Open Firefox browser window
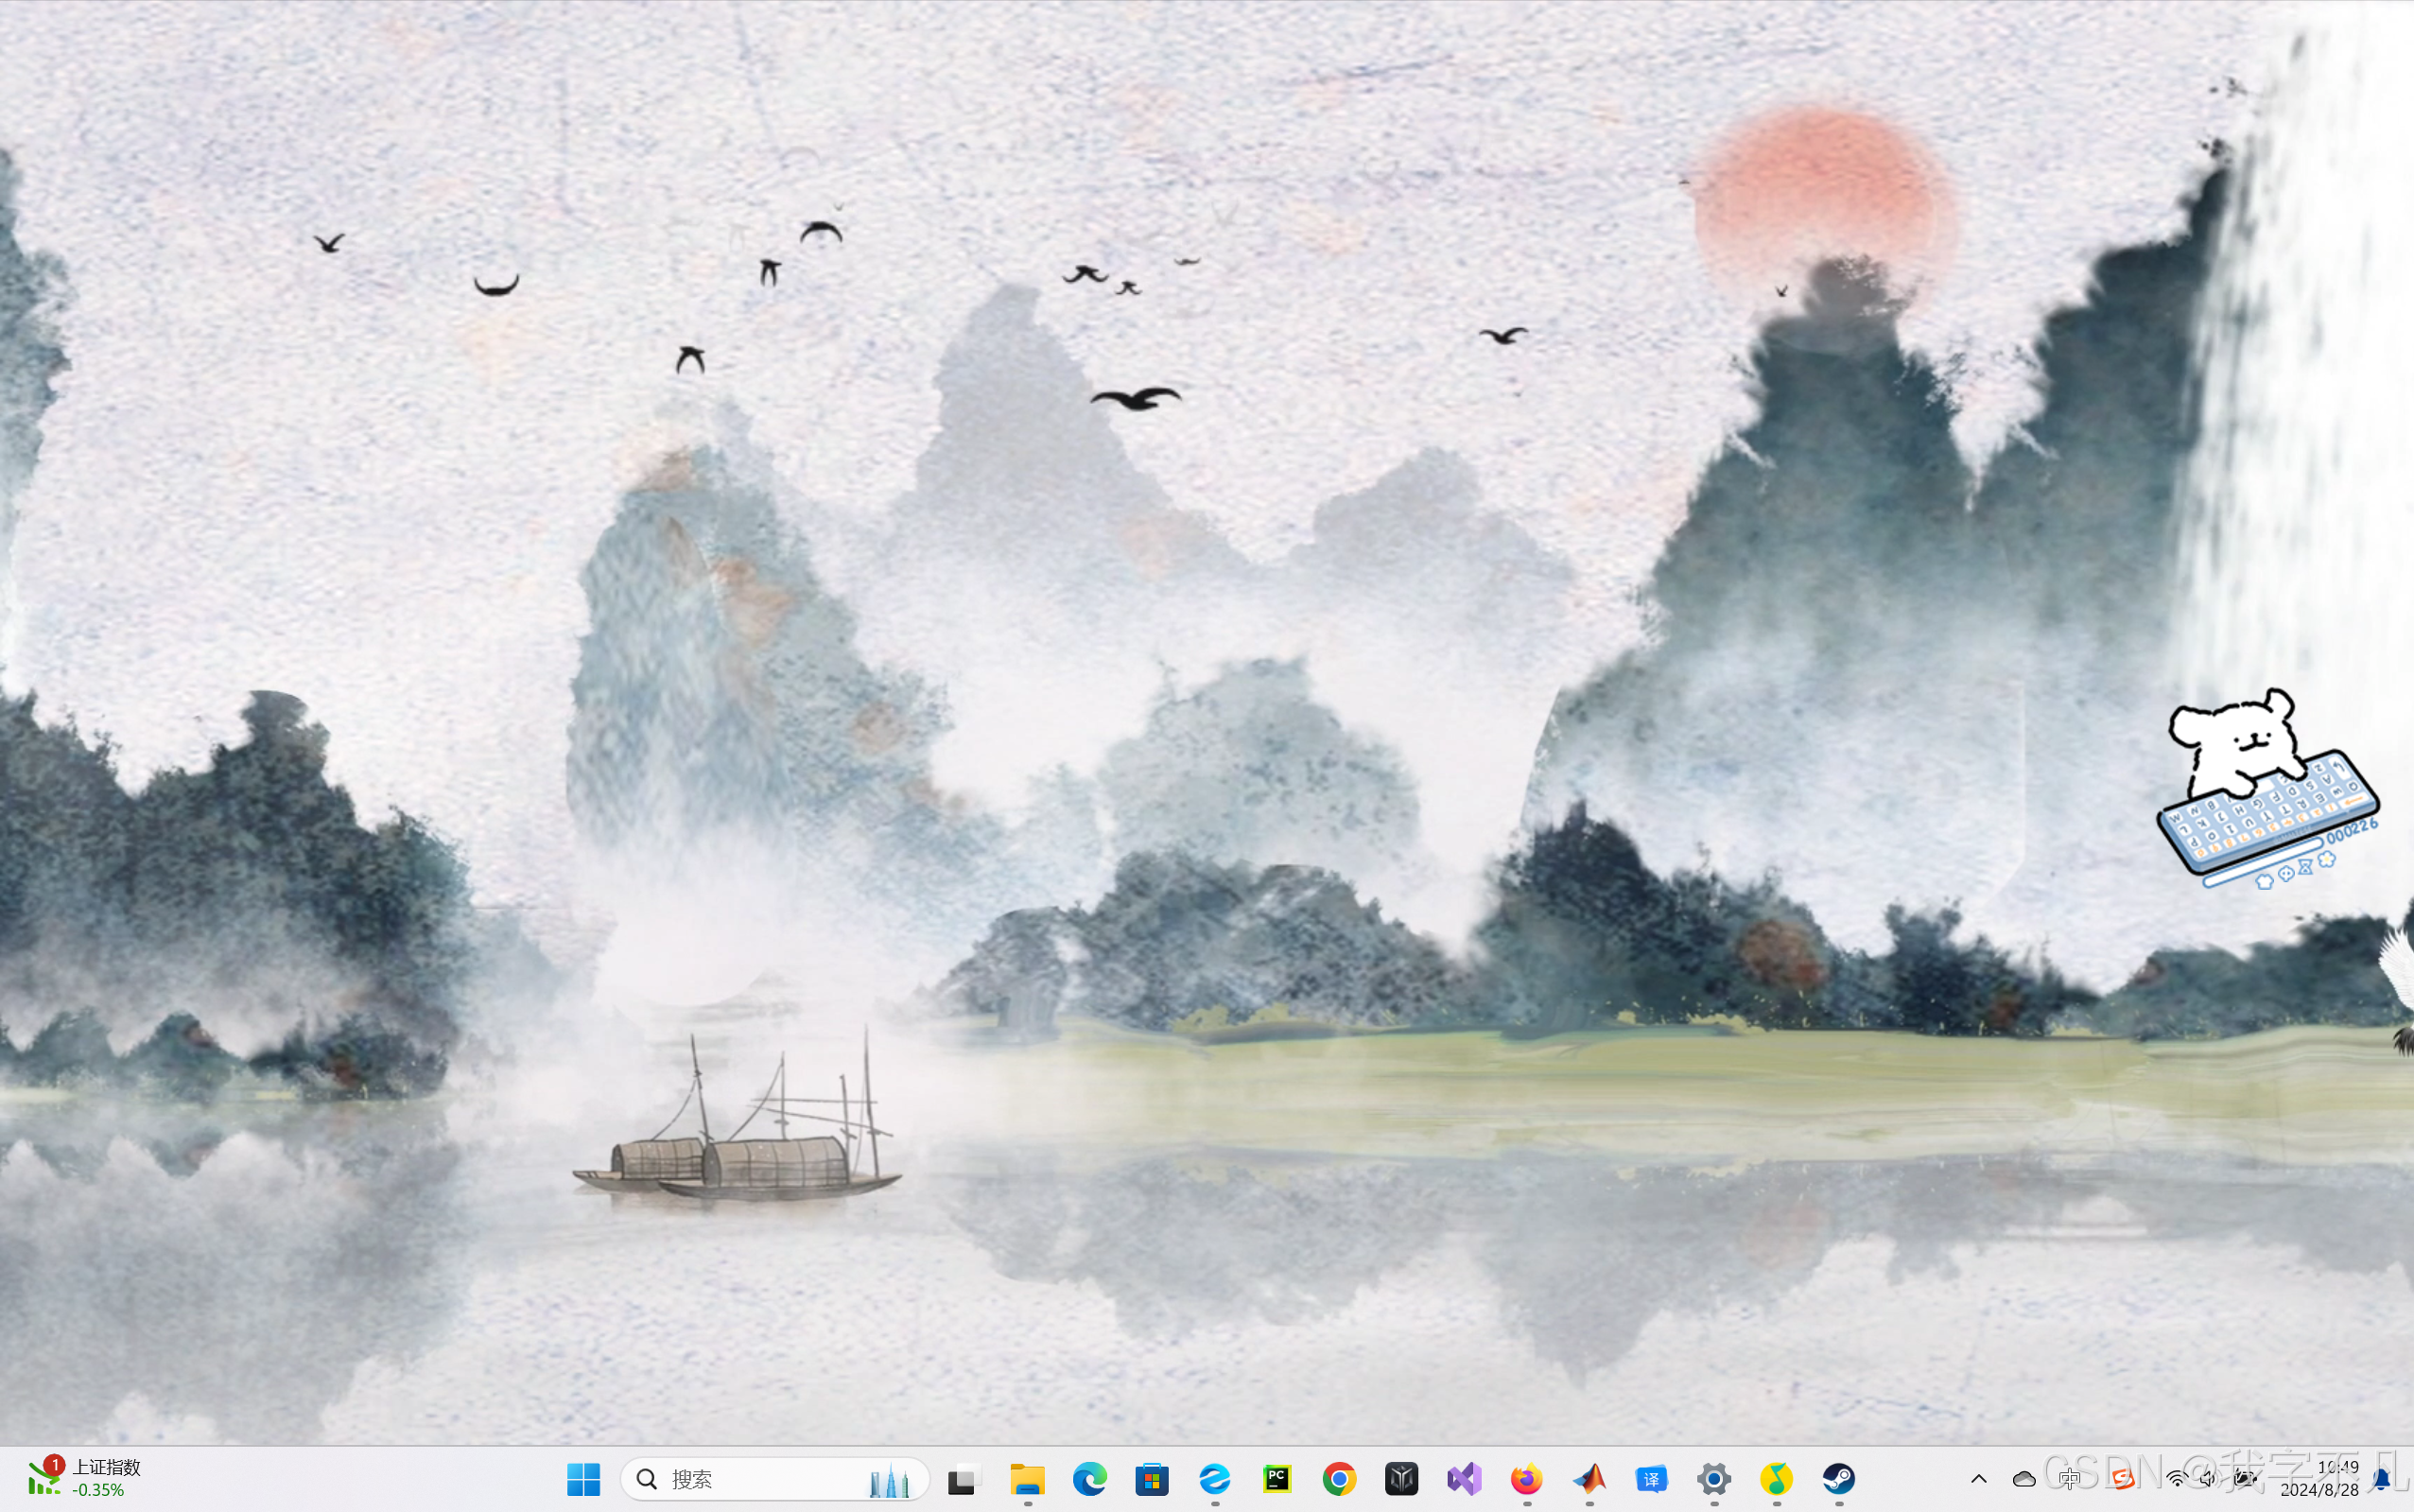Viewport: 2414px width, 1512px height. point(1526,1478)
